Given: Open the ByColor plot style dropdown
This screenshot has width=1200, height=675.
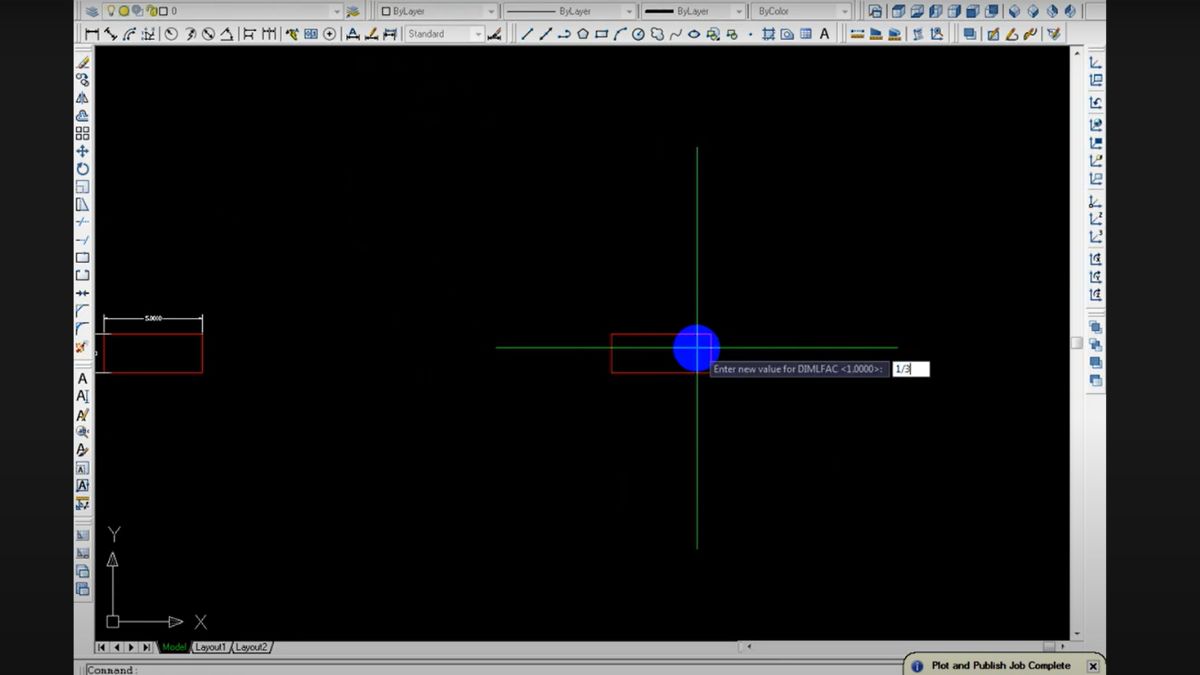Looking at the screenshot, I should 800,11.
